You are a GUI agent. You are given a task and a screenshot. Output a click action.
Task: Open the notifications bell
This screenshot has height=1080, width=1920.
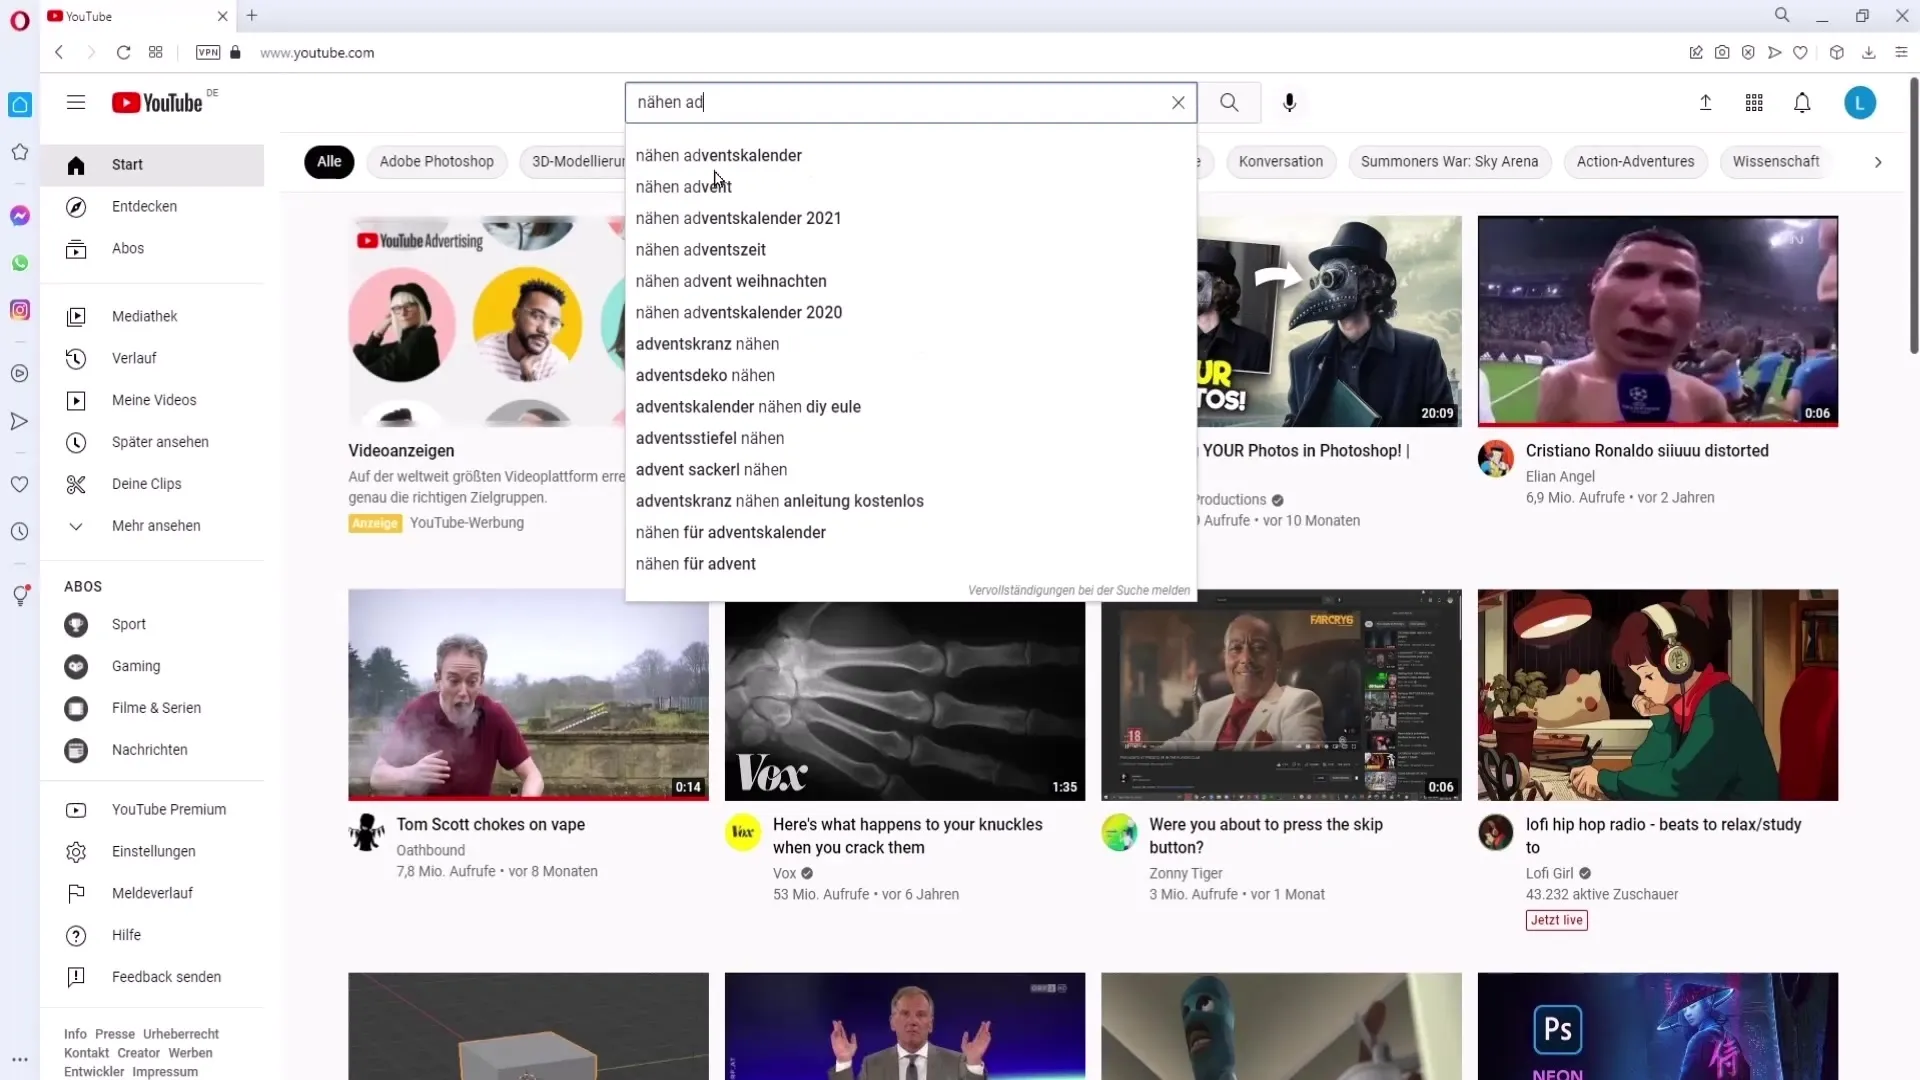1802,102
